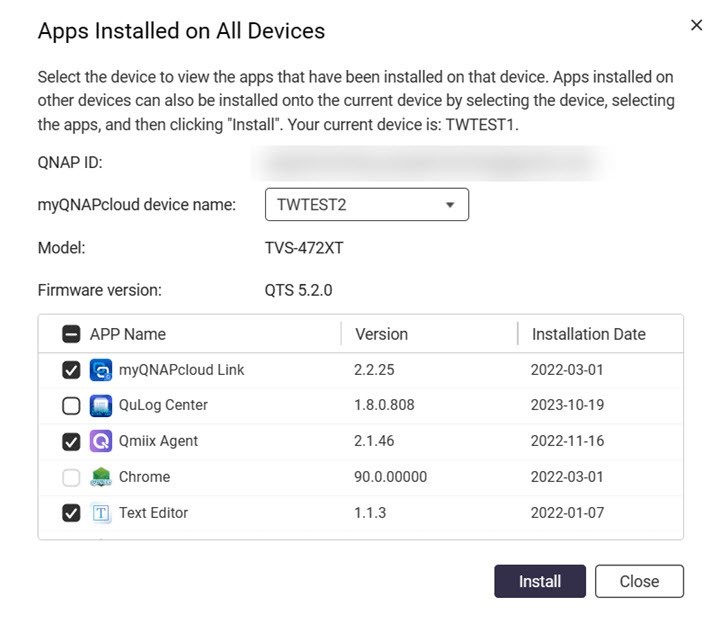Image resolution: width=720 pixels, height=623 pixels.
Task: Click the dropdown arrow next to TWTEST2
Action: (x=450, y=205)
